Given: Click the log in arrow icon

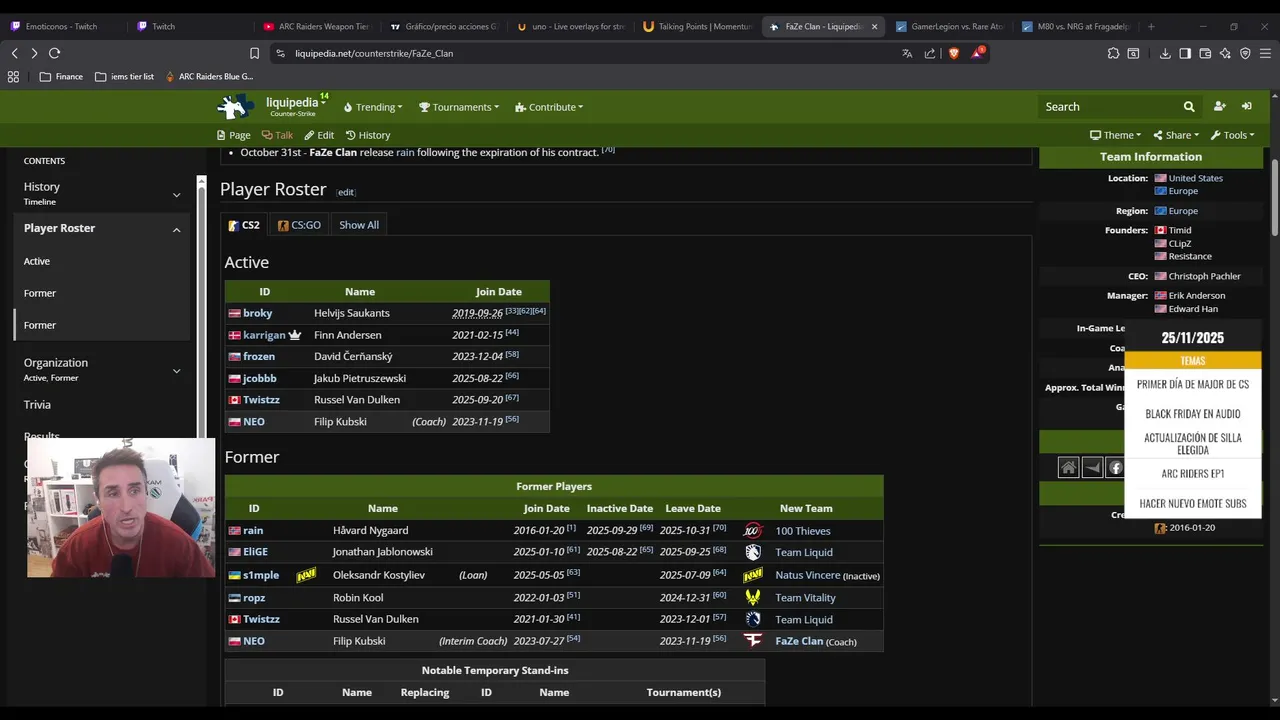Looking at the screenshot, I should (1247, 106).
